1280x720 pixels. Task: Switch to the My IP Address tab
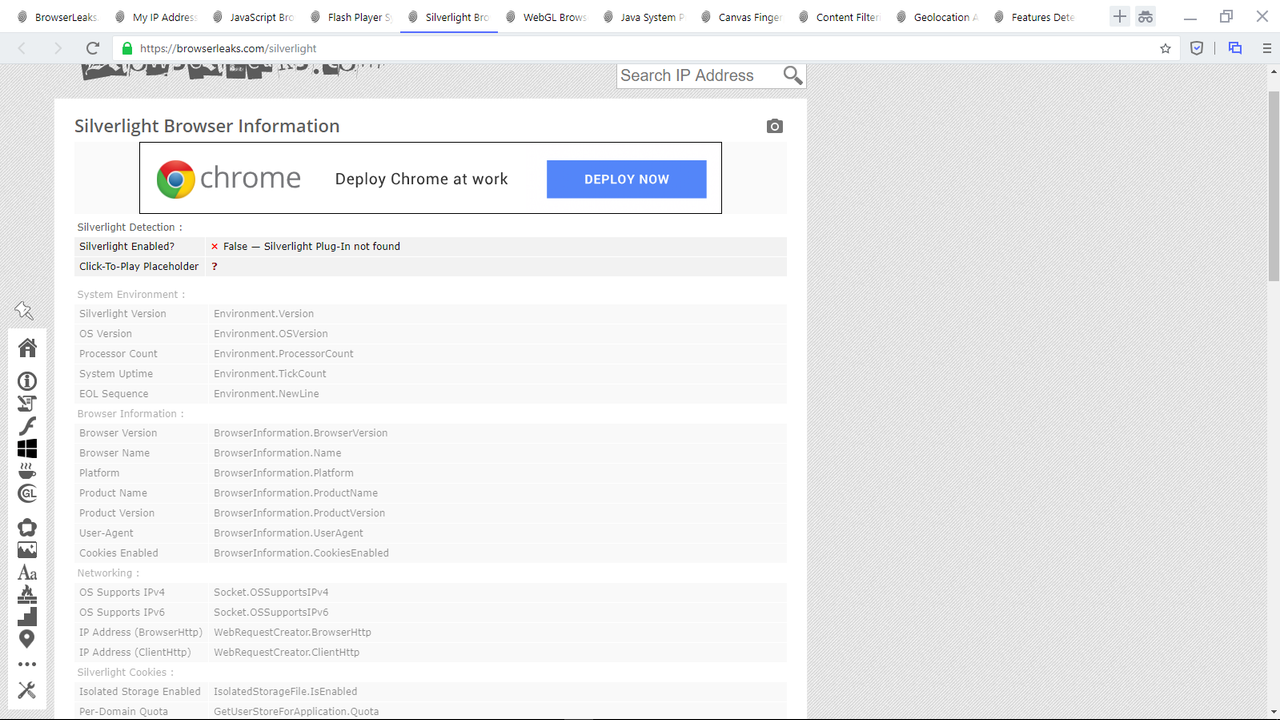click(x=156, y=17)
